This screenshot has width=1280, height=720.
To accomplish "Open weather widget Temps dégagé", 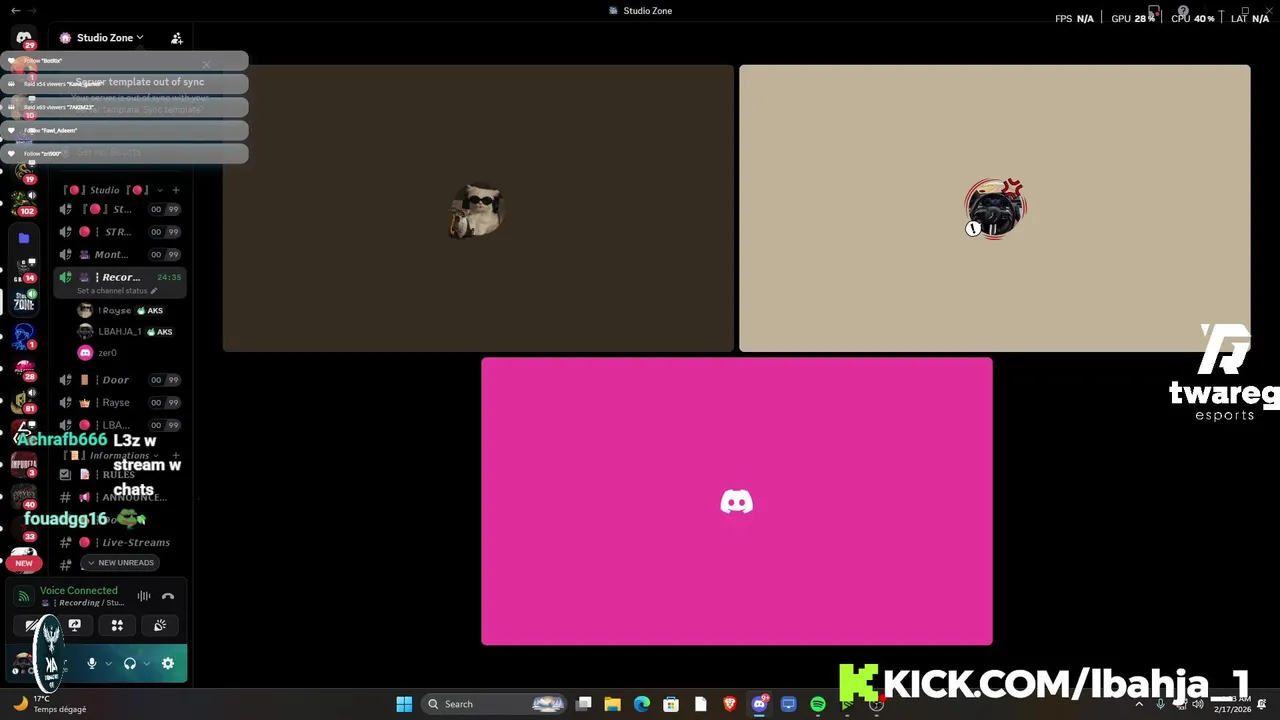I will coord(50,704).
